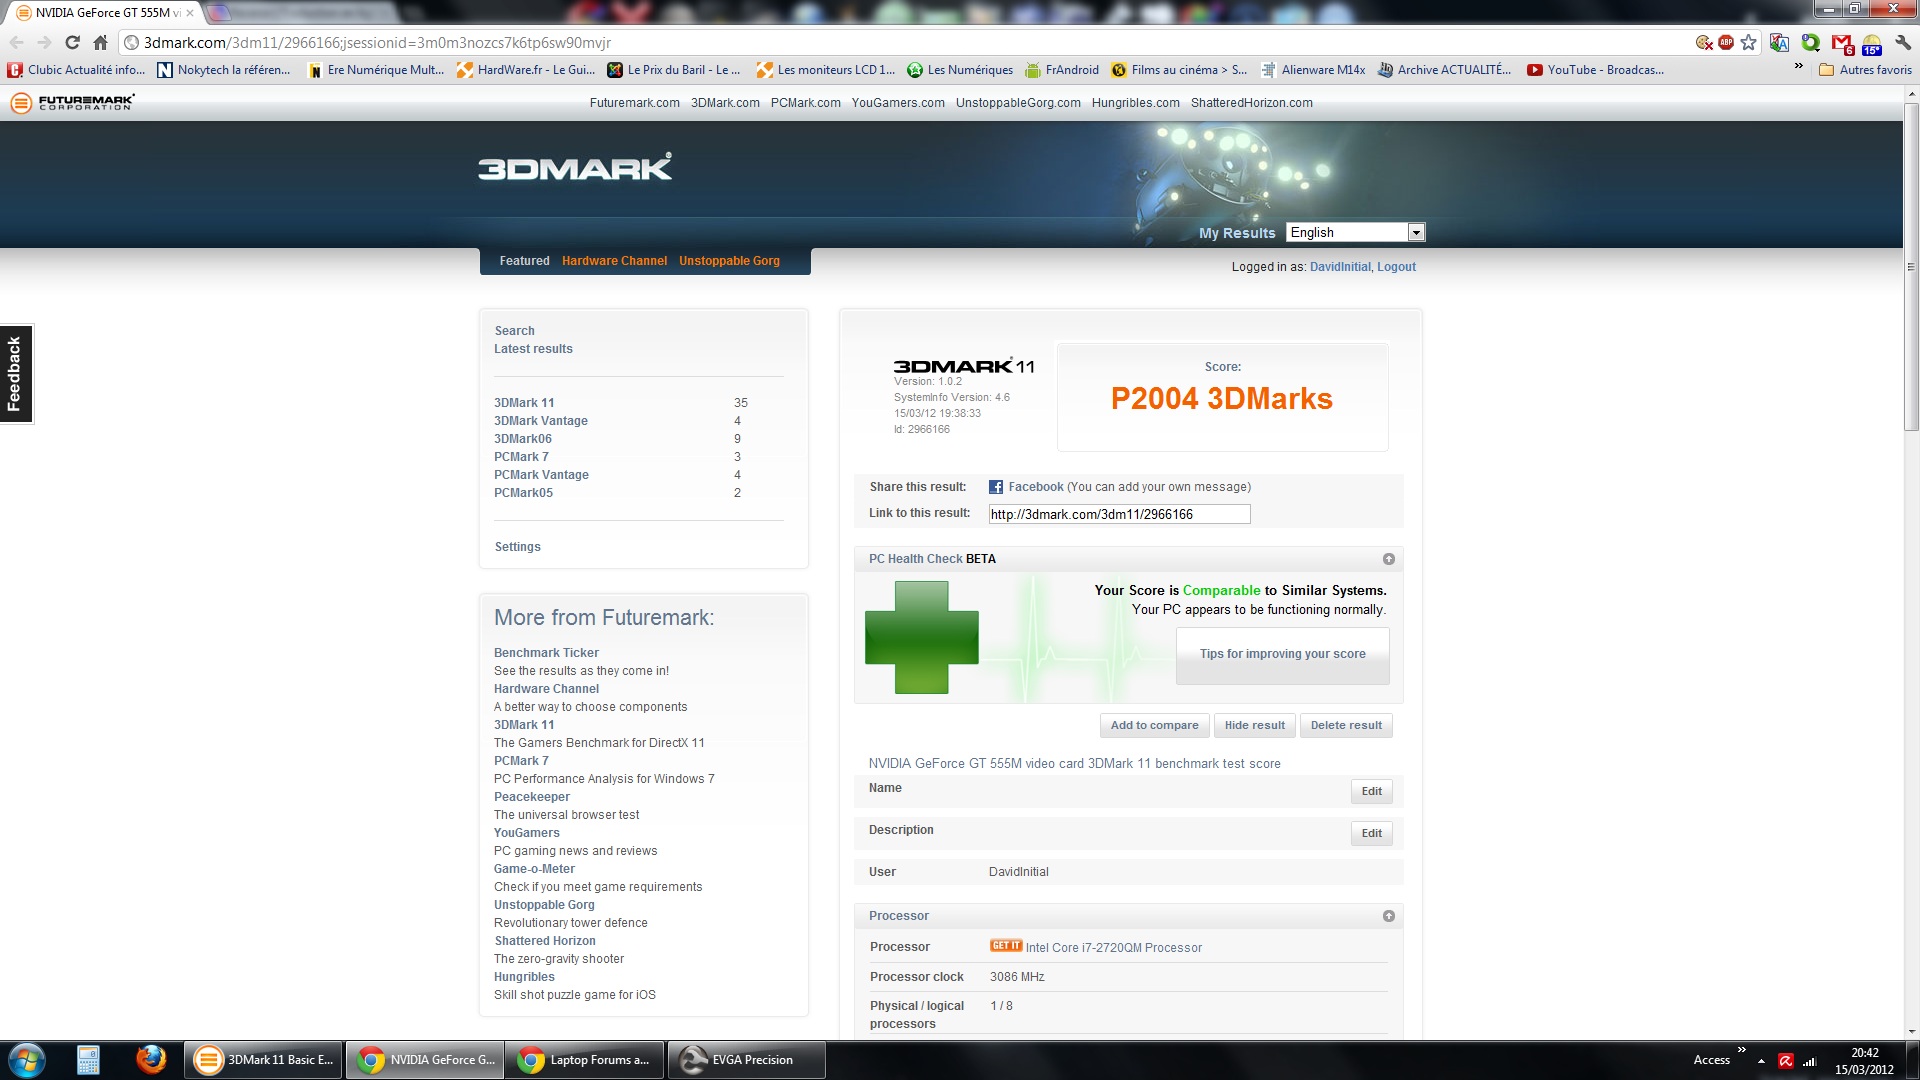Open the Intel Core i7-2720QM Processor link
Image resolution: width=1920 pixels, height=1080 pixels.
click(1113, 948)
